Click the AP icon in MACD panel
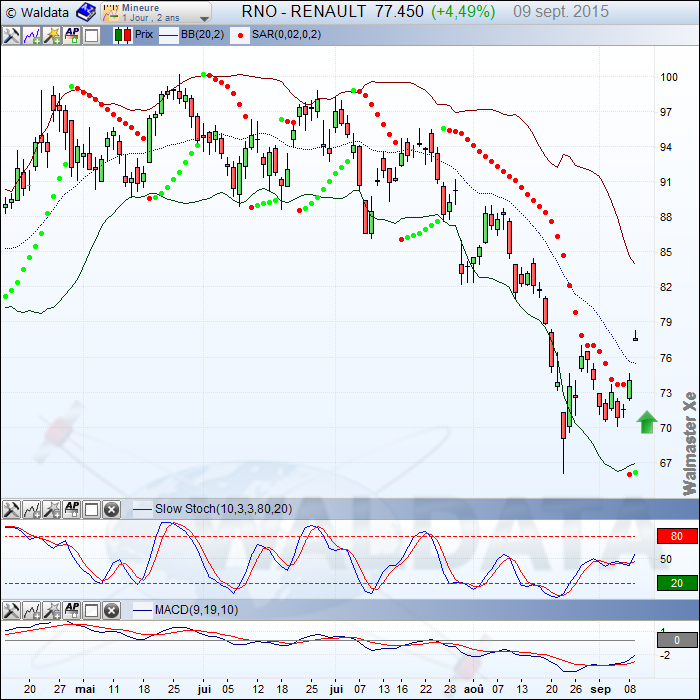The image size is (700, 700). (72, 610)
